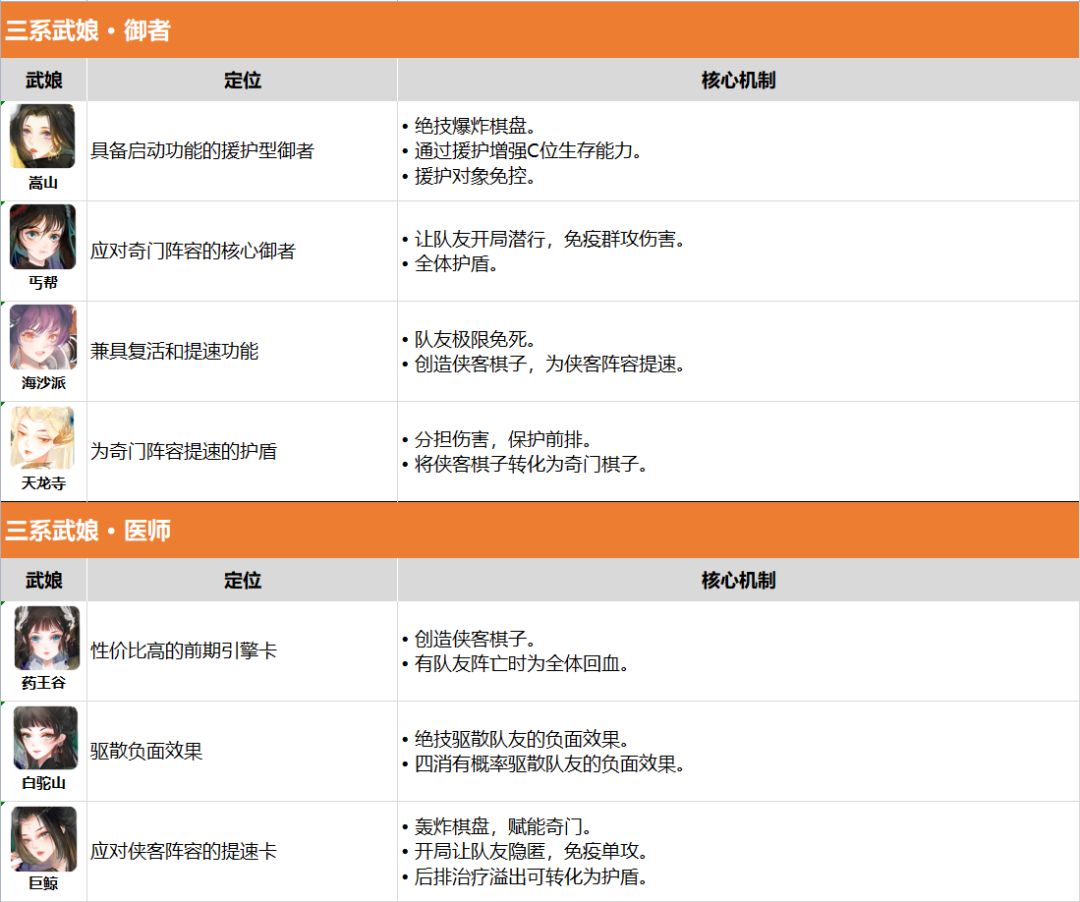The width and height of the screenshot is (1080, 902).
Task: Select the name label 药王谷
Action: point(43,682)
